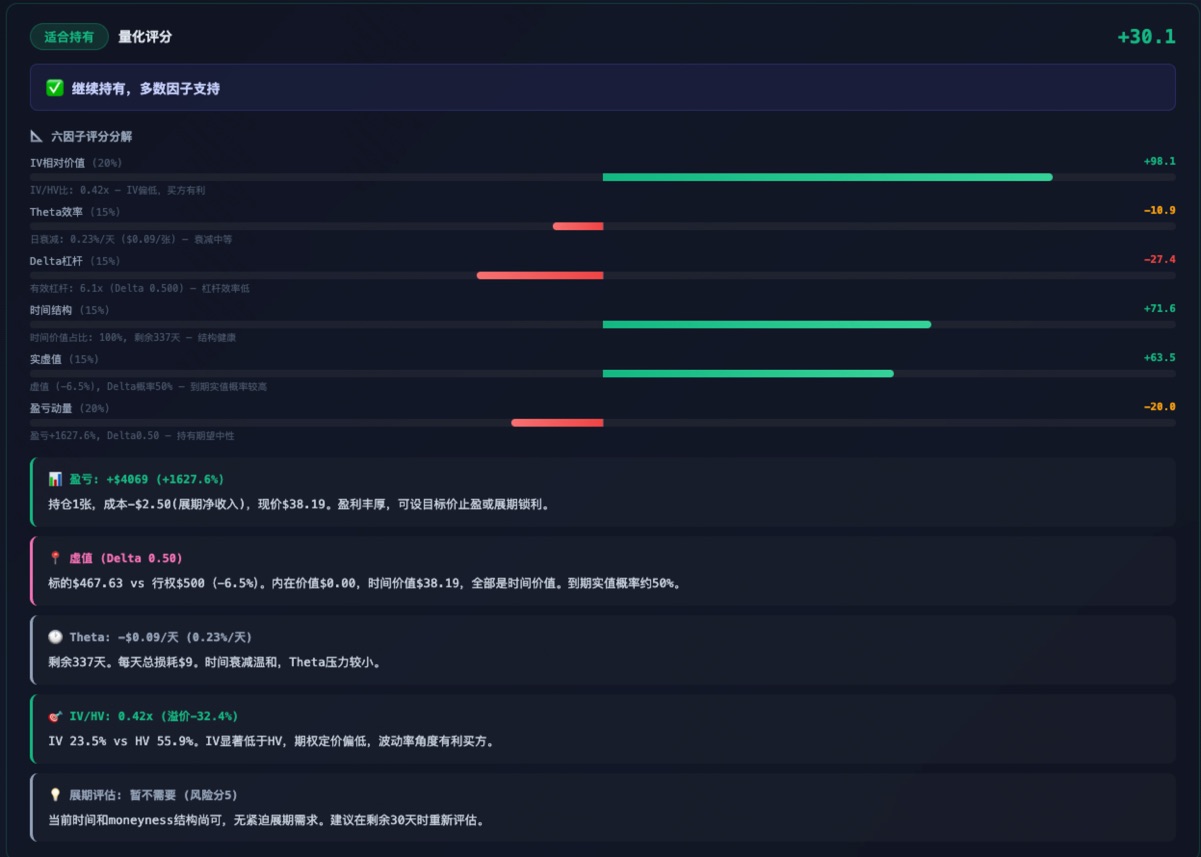Open the 盈亏: +$4069 card
1201x857 pixels.
(x=602, y=492)
